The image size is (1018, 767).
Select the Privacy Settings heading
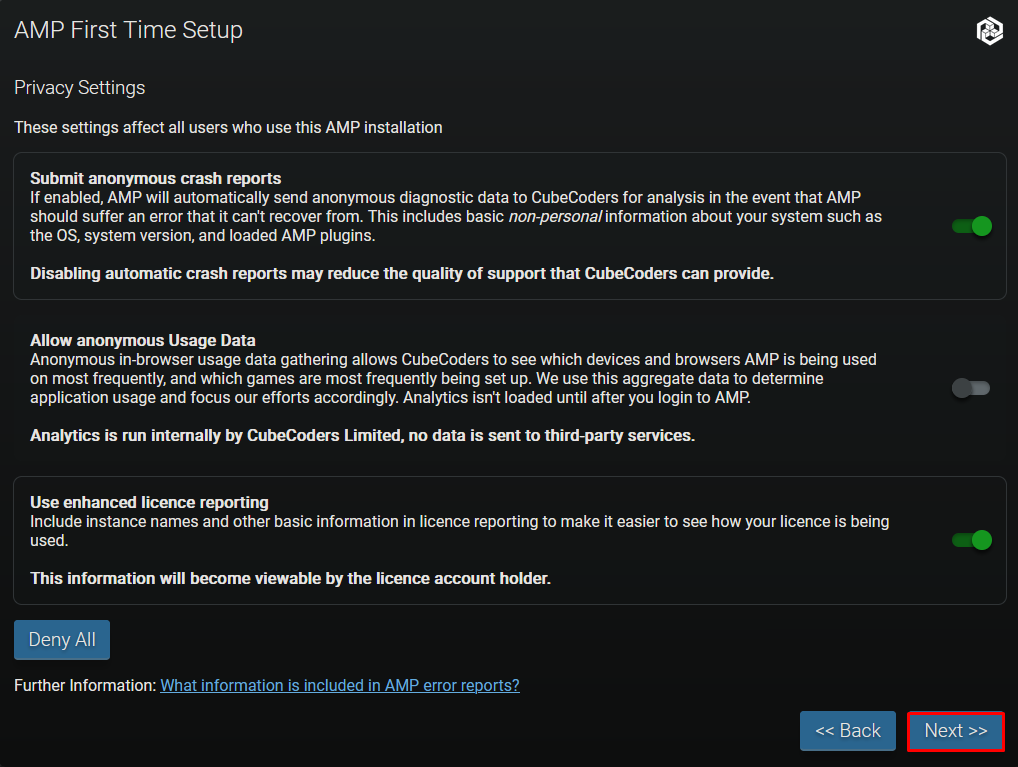pyautogui.click(x=80, y=88)
